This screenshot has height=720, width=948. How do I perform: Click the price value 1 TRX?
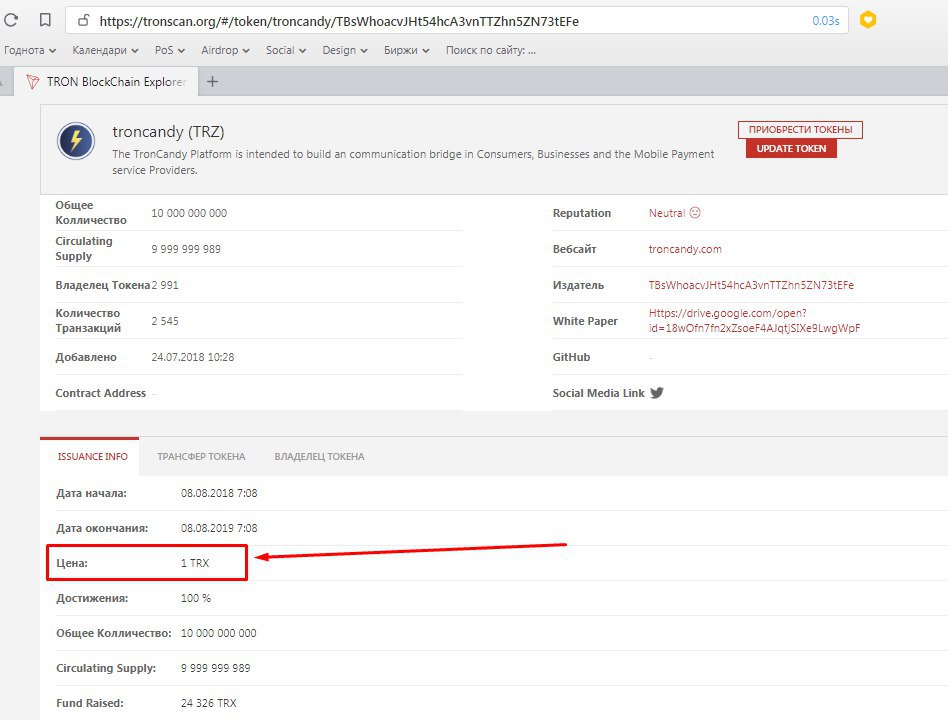pos(195,563)
